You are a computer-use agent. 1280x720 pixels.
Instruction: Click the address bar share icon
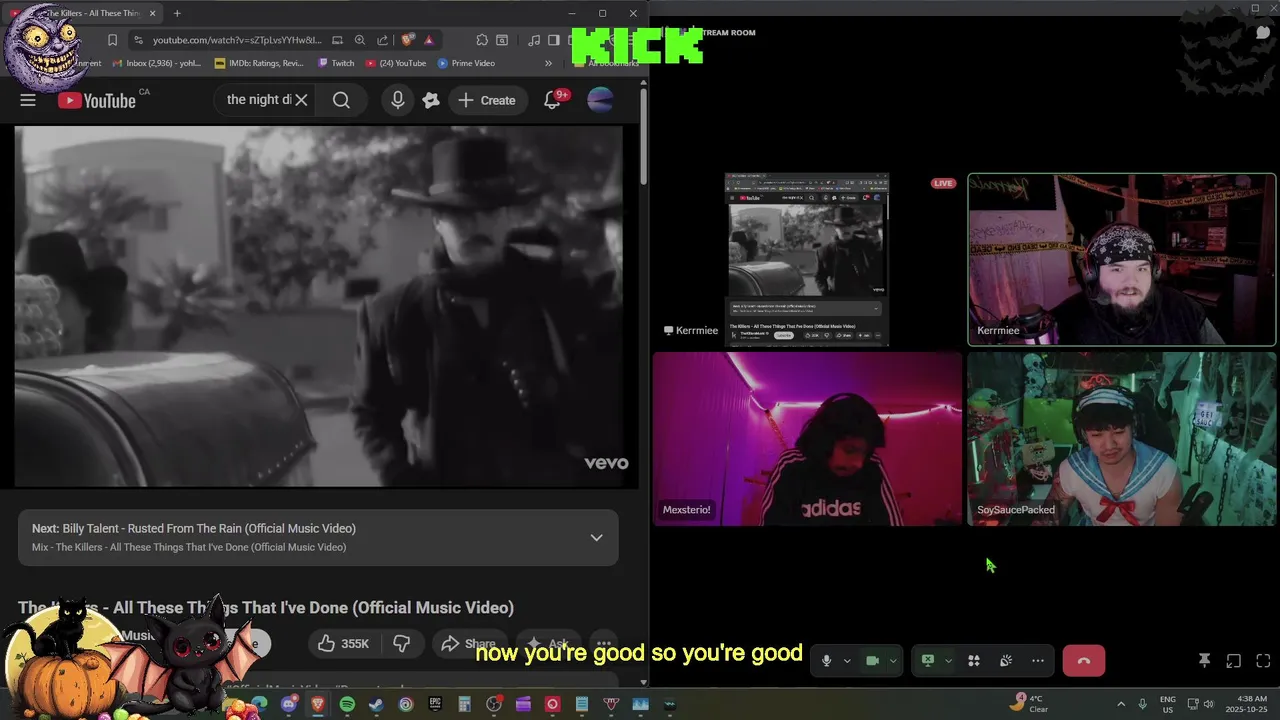click(x=382, y=40)
